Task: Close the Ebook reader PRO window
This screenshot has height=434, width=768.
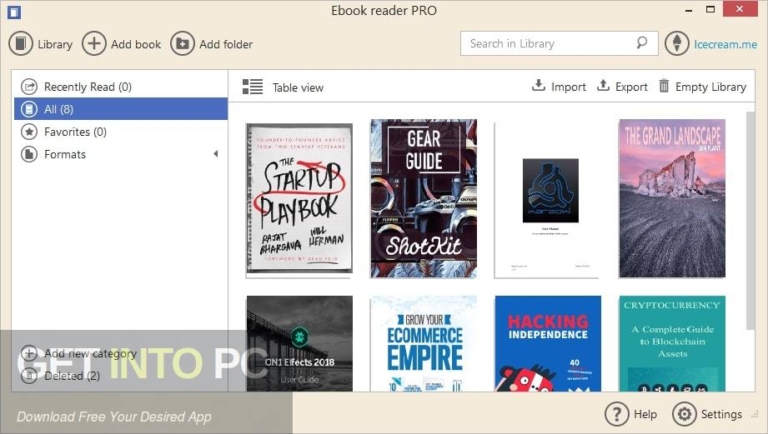Action: [x=740, y=9]
